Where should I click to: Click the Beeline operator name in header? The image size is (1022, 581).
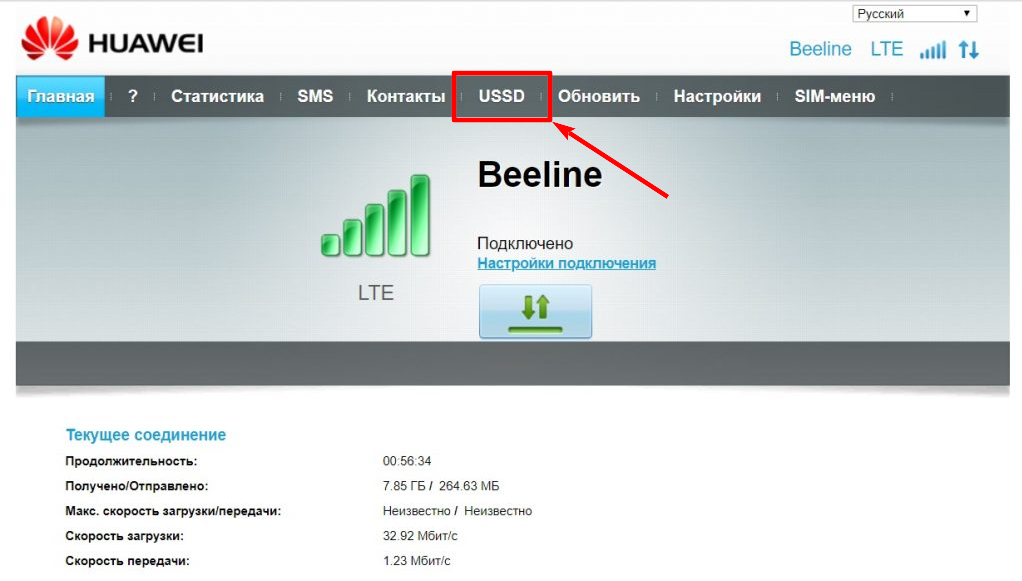820,49
